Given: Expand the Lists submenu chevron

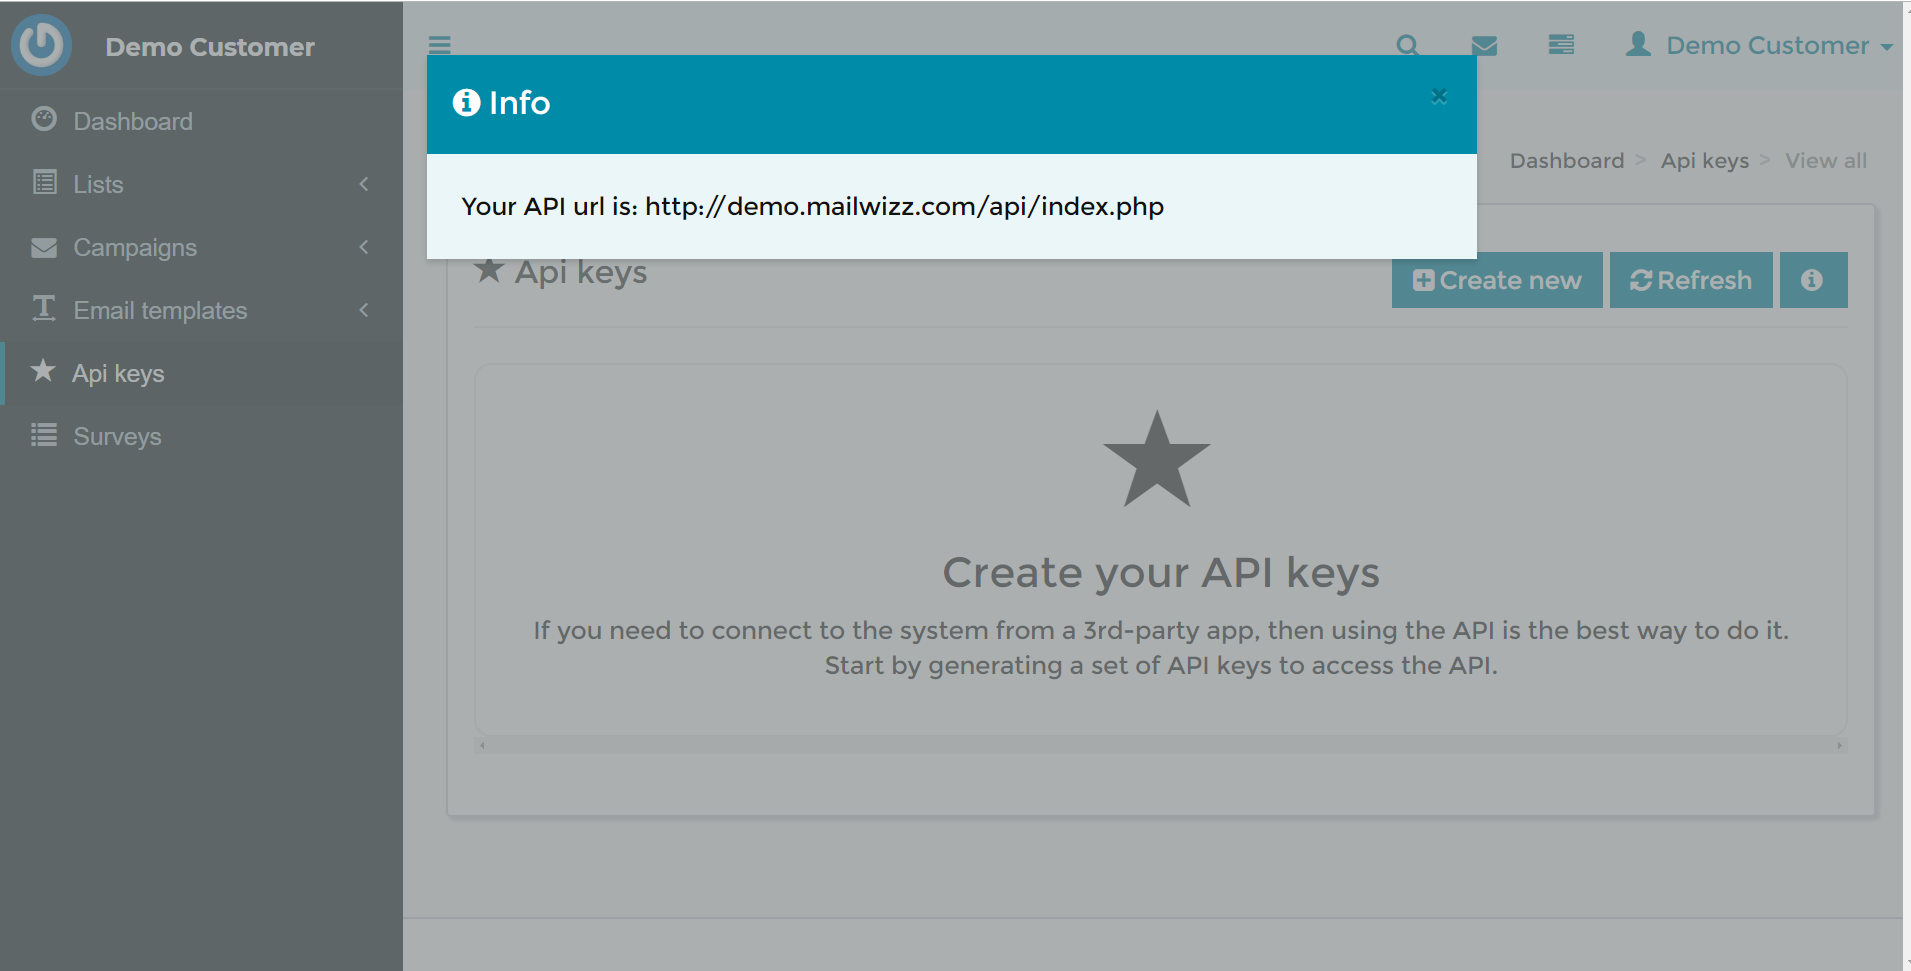Looking at the screenshot, I should click(364, 184).
